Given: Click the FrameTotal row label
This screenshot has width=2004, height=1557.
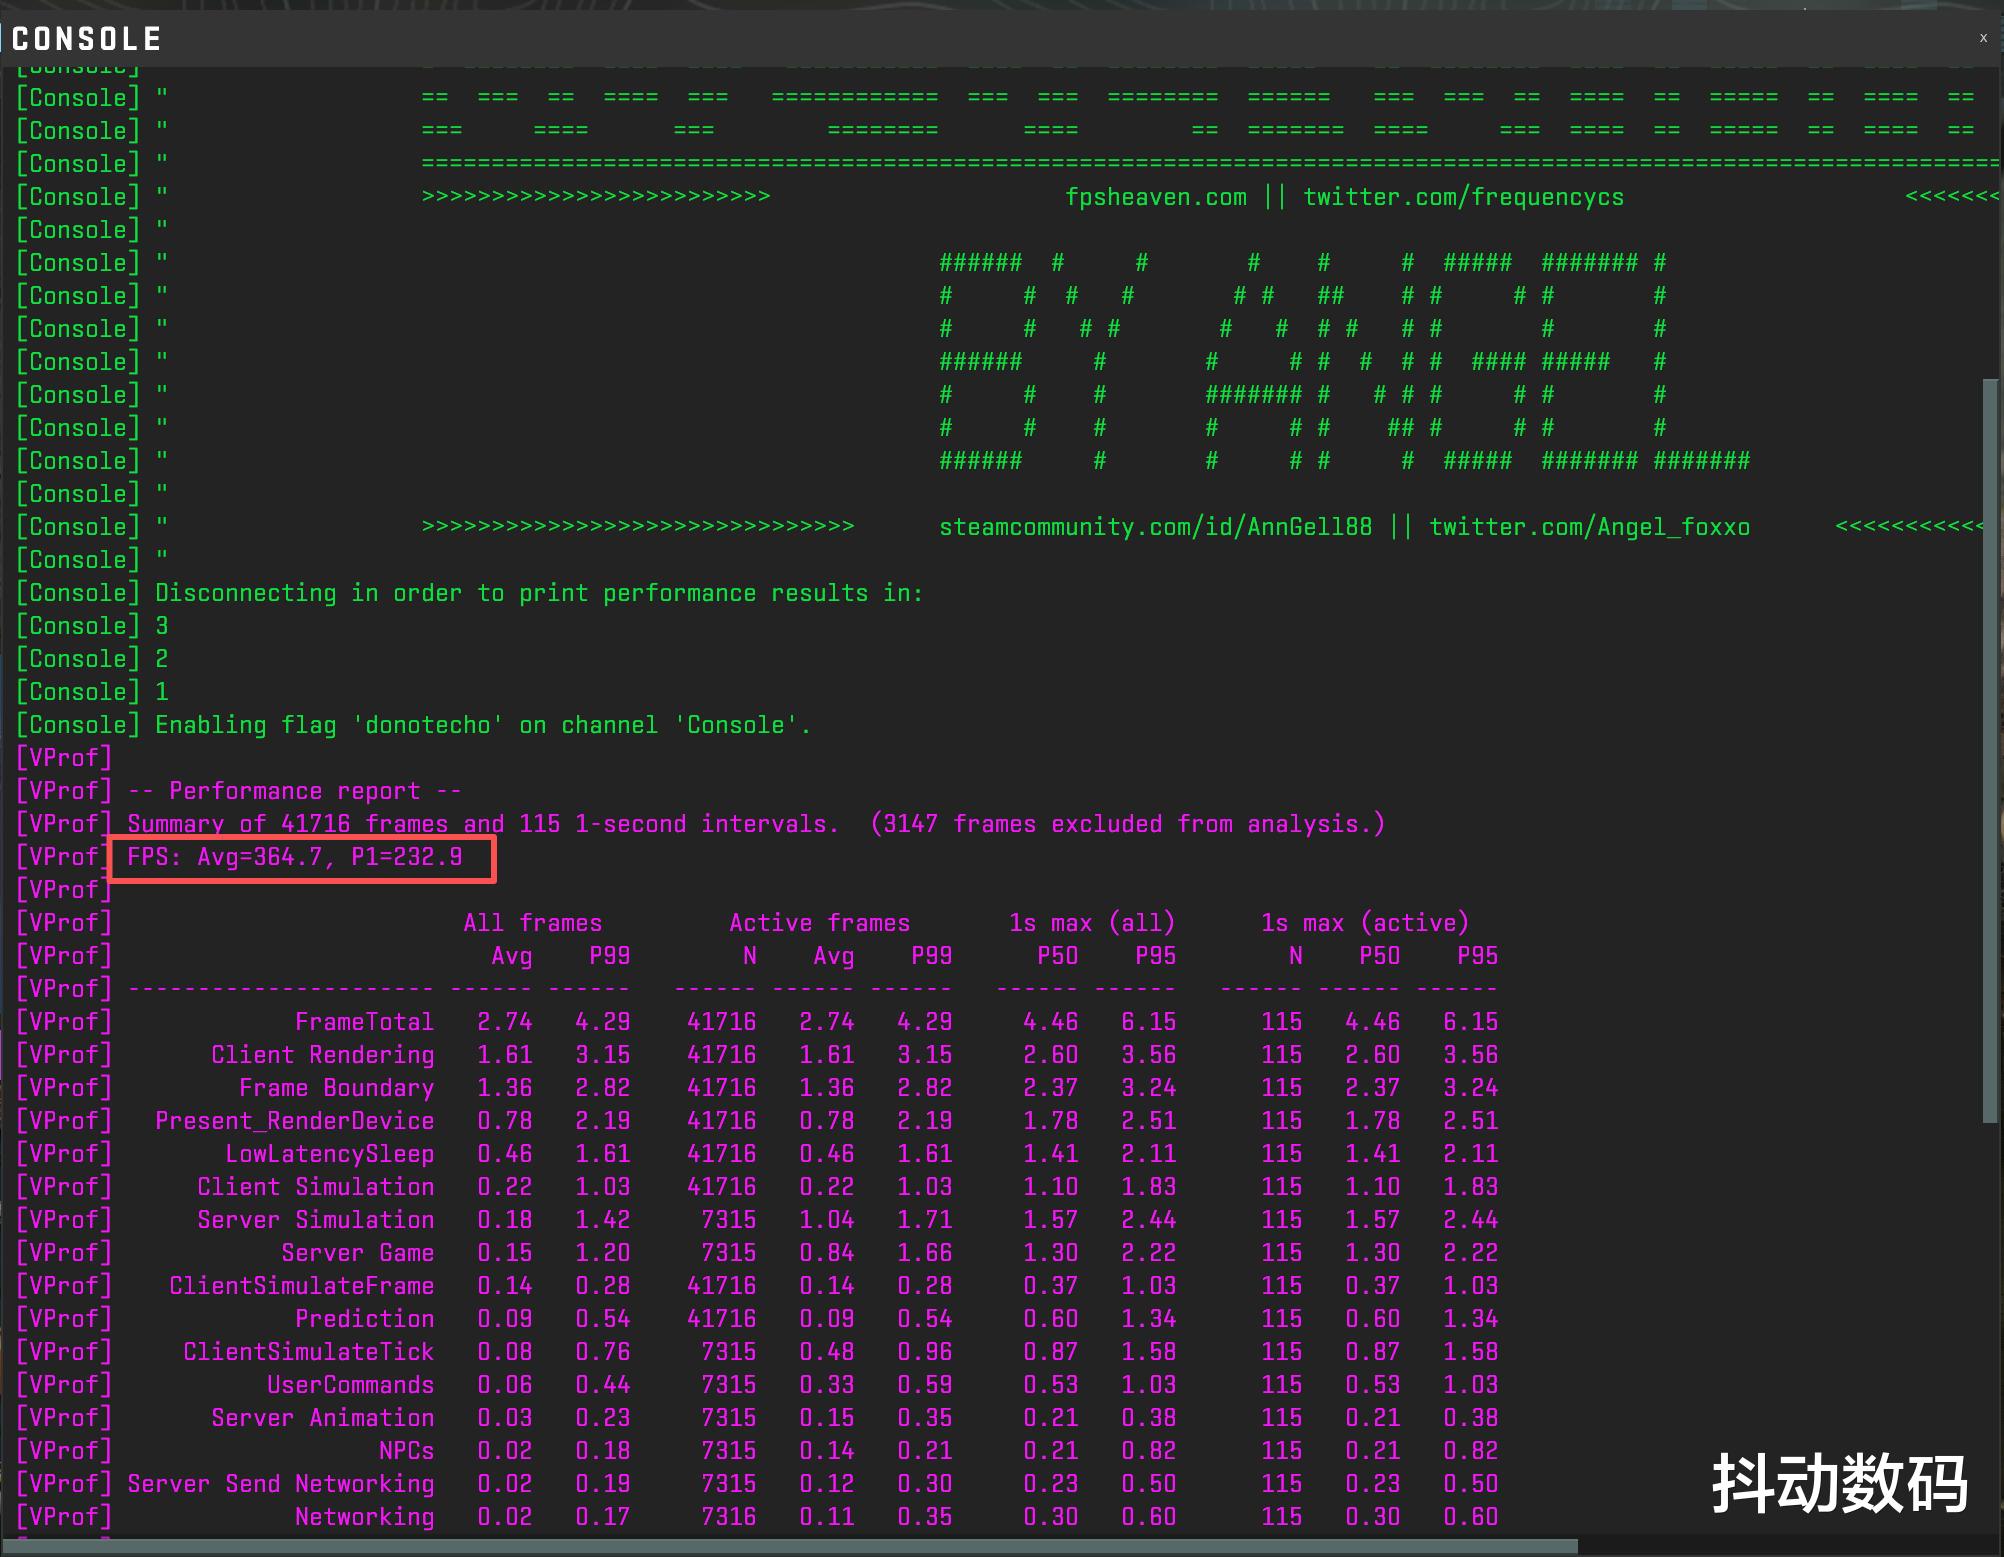Looking at the screenshot, I should tap(364, 1022).
